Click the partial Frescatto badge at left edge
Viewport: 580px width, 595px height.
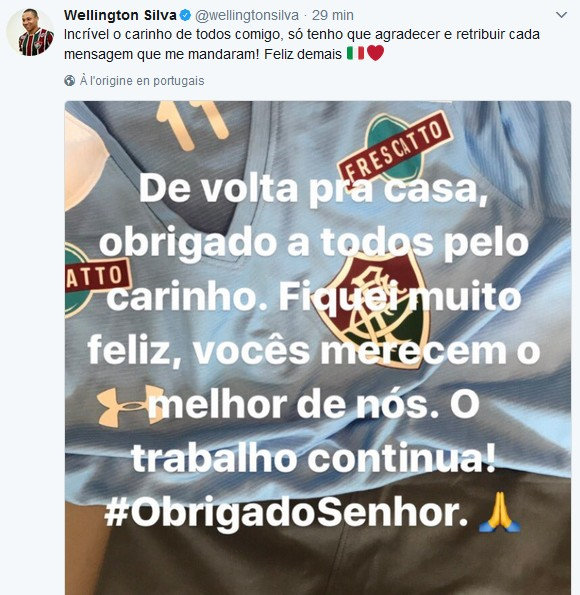[x=98, y=280]
